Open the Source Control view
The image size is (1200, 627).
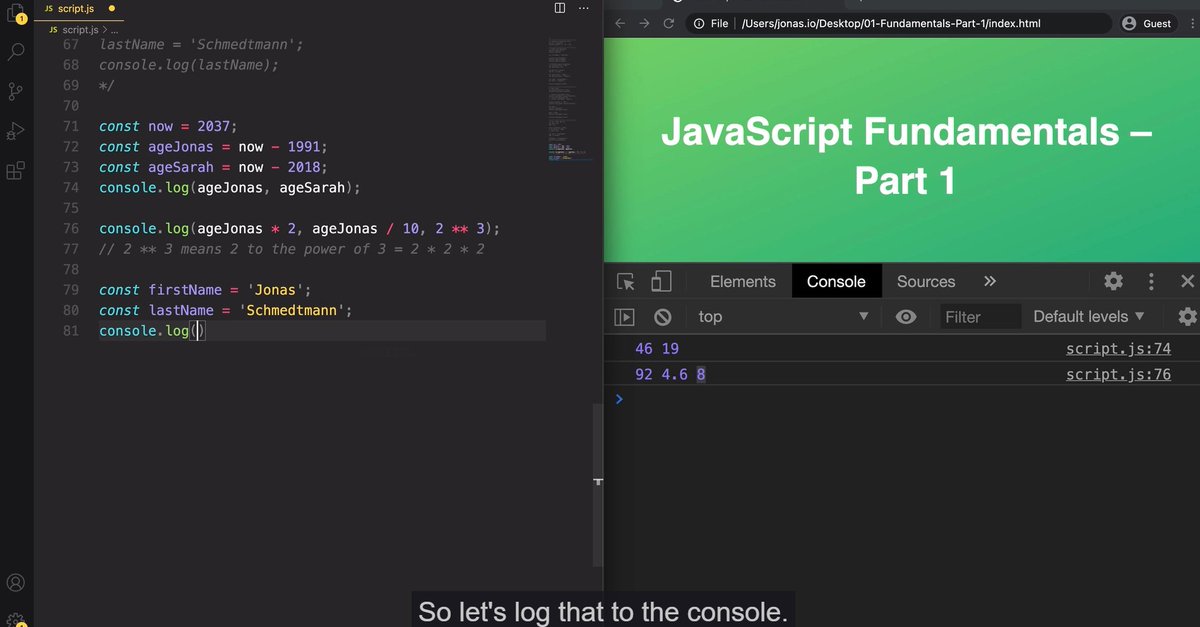[x=16, y=91]
